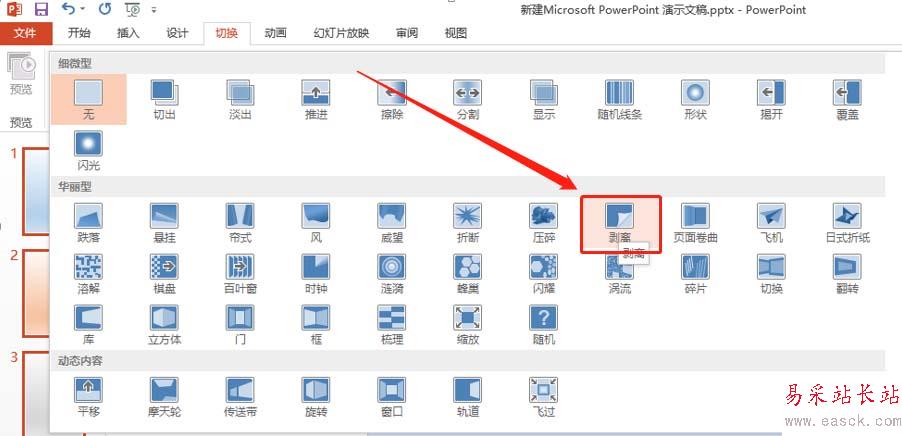Select the 无 (None) transition
Image resolution: width=902 pixels, height=436 pixels.
click(89, 99)
